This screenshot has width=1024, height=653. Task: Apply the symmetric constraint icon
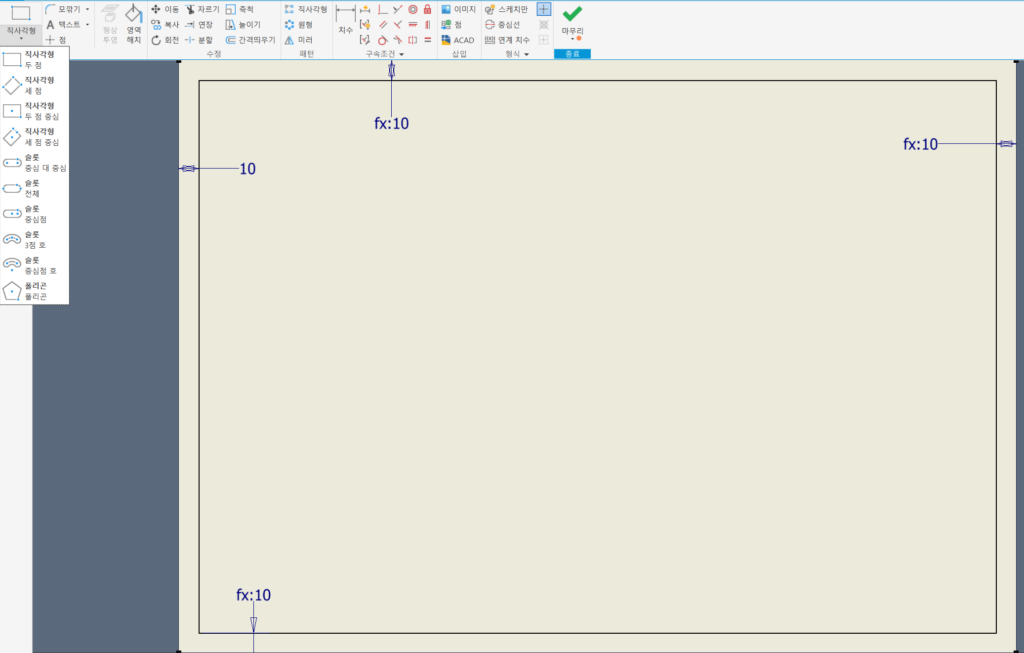(413, 40)
